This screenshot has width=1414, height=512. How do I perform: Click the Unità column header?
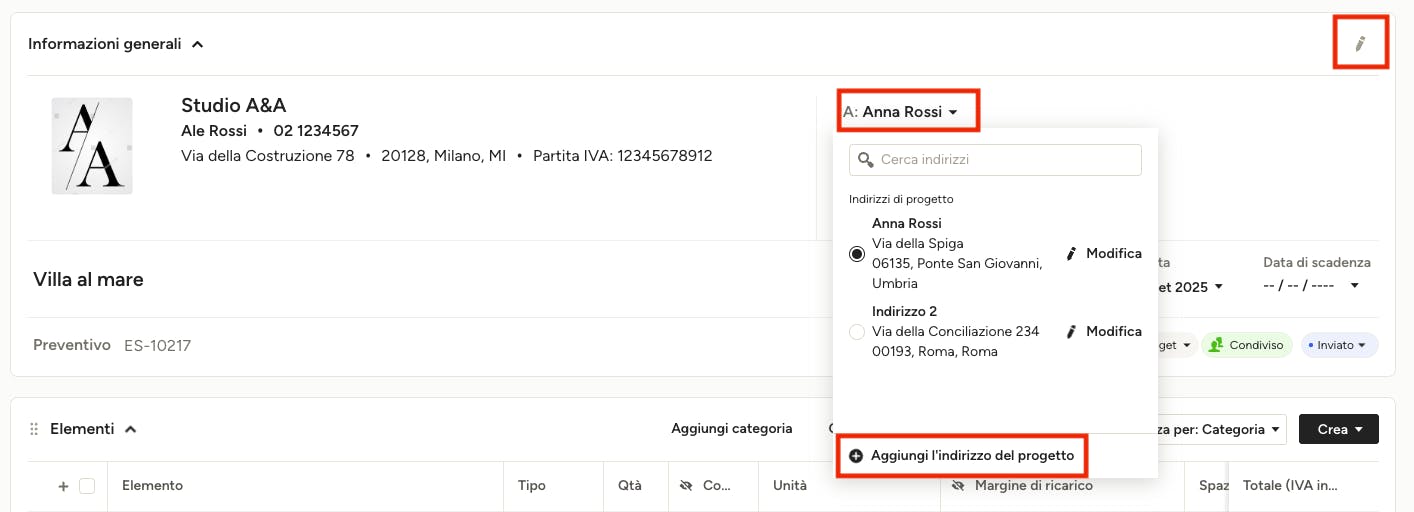point(790,486)
